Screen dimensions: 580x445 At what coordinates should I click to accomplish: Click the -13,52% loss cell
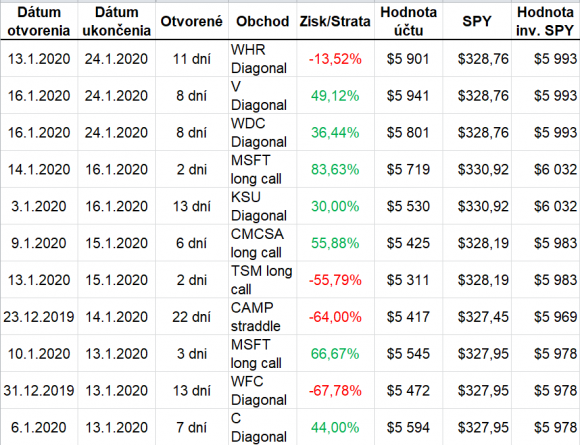coord(335,58)
